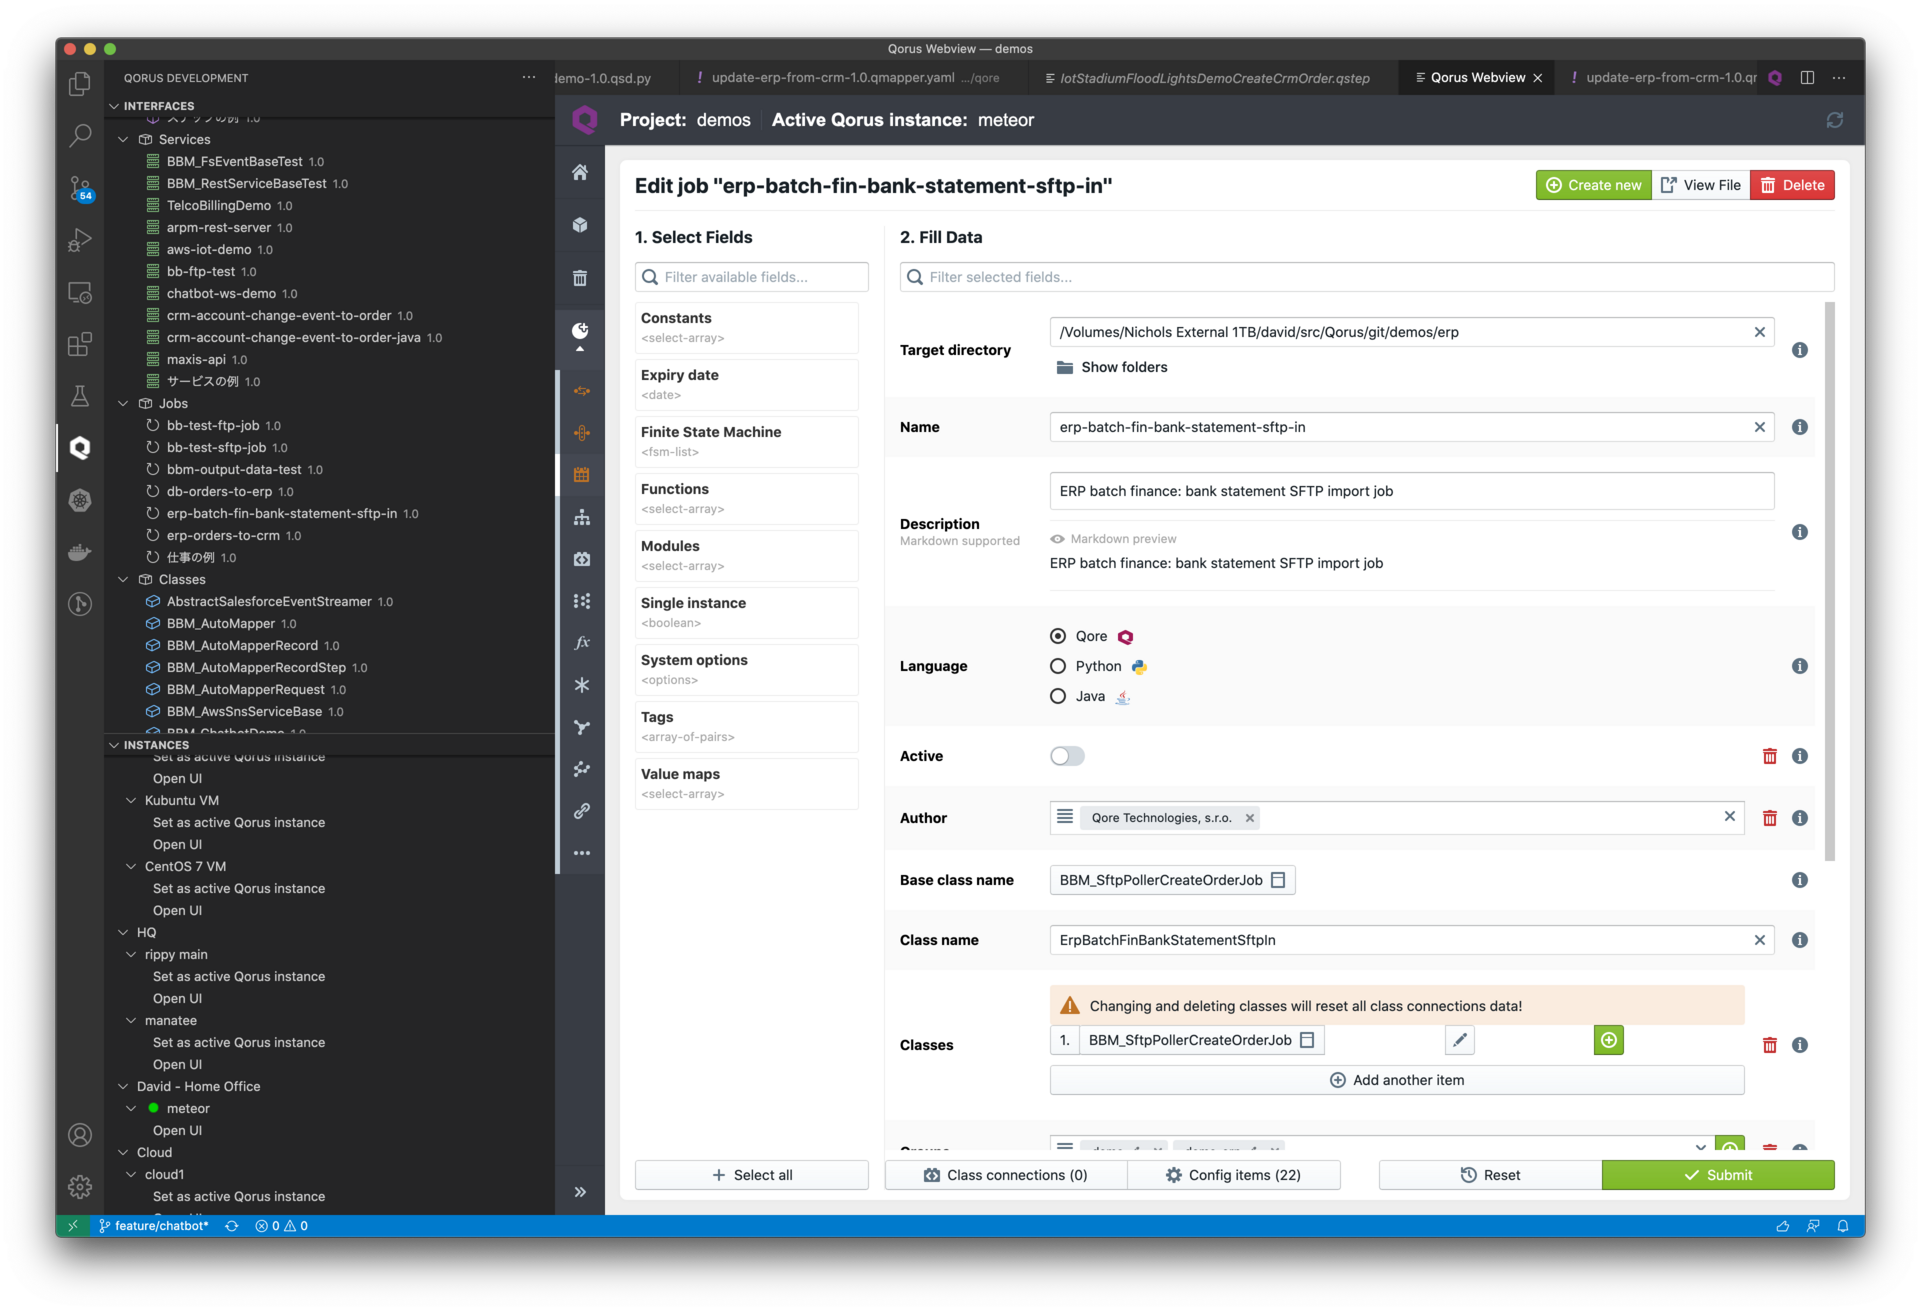Viewport: 1921px width, 1311px height.
Task: Collapse the Kubuntu VM instance node
Action: 131,801
